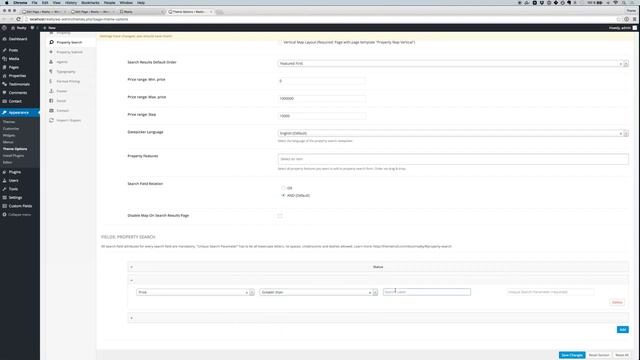Click the Appearance brush icon
640x360 pixels.
pyautogui.click(x=4, y=112)
